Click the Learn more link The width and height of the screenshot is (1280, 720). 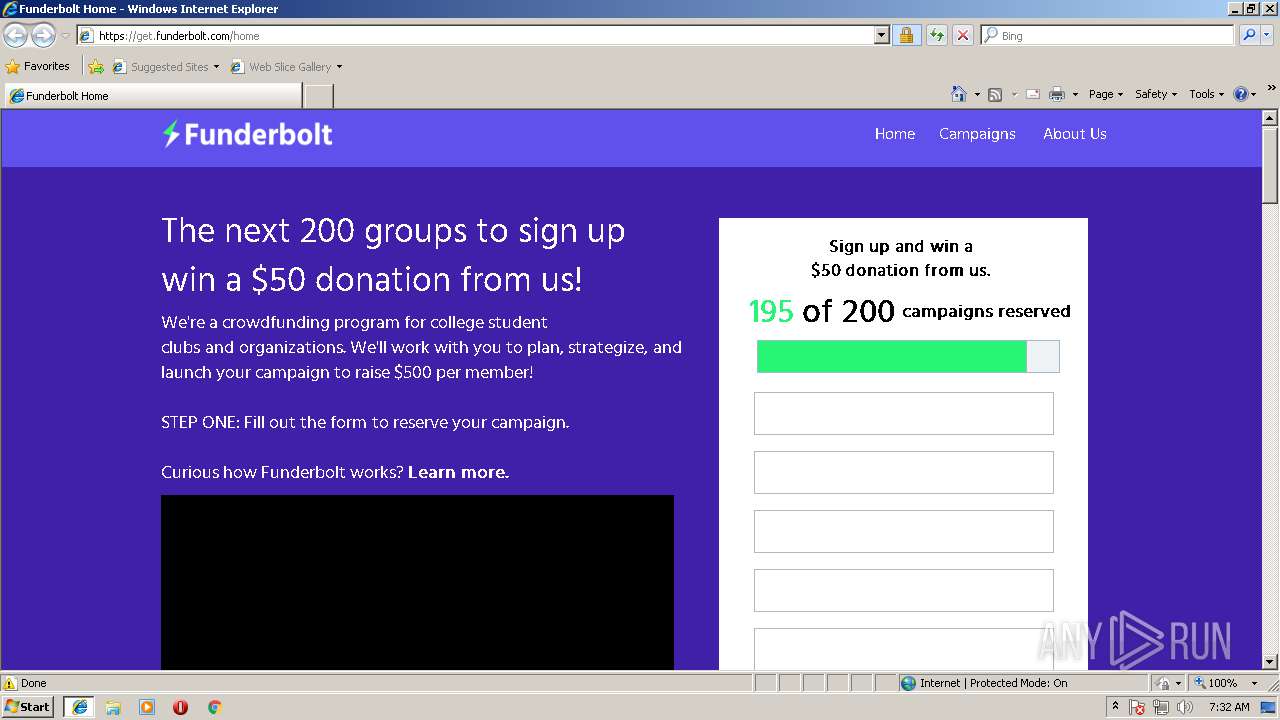[x=458, y=472]
